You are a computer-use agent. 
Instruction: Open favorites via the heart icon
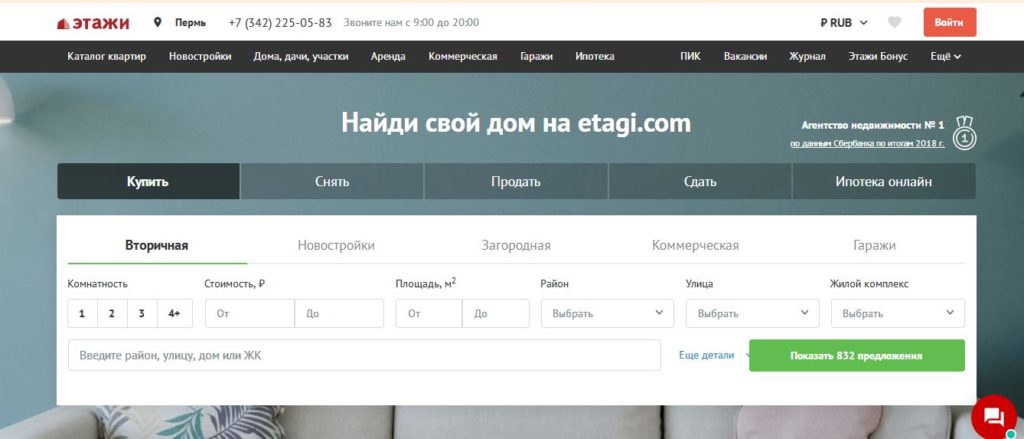click(x=894, y=22)
